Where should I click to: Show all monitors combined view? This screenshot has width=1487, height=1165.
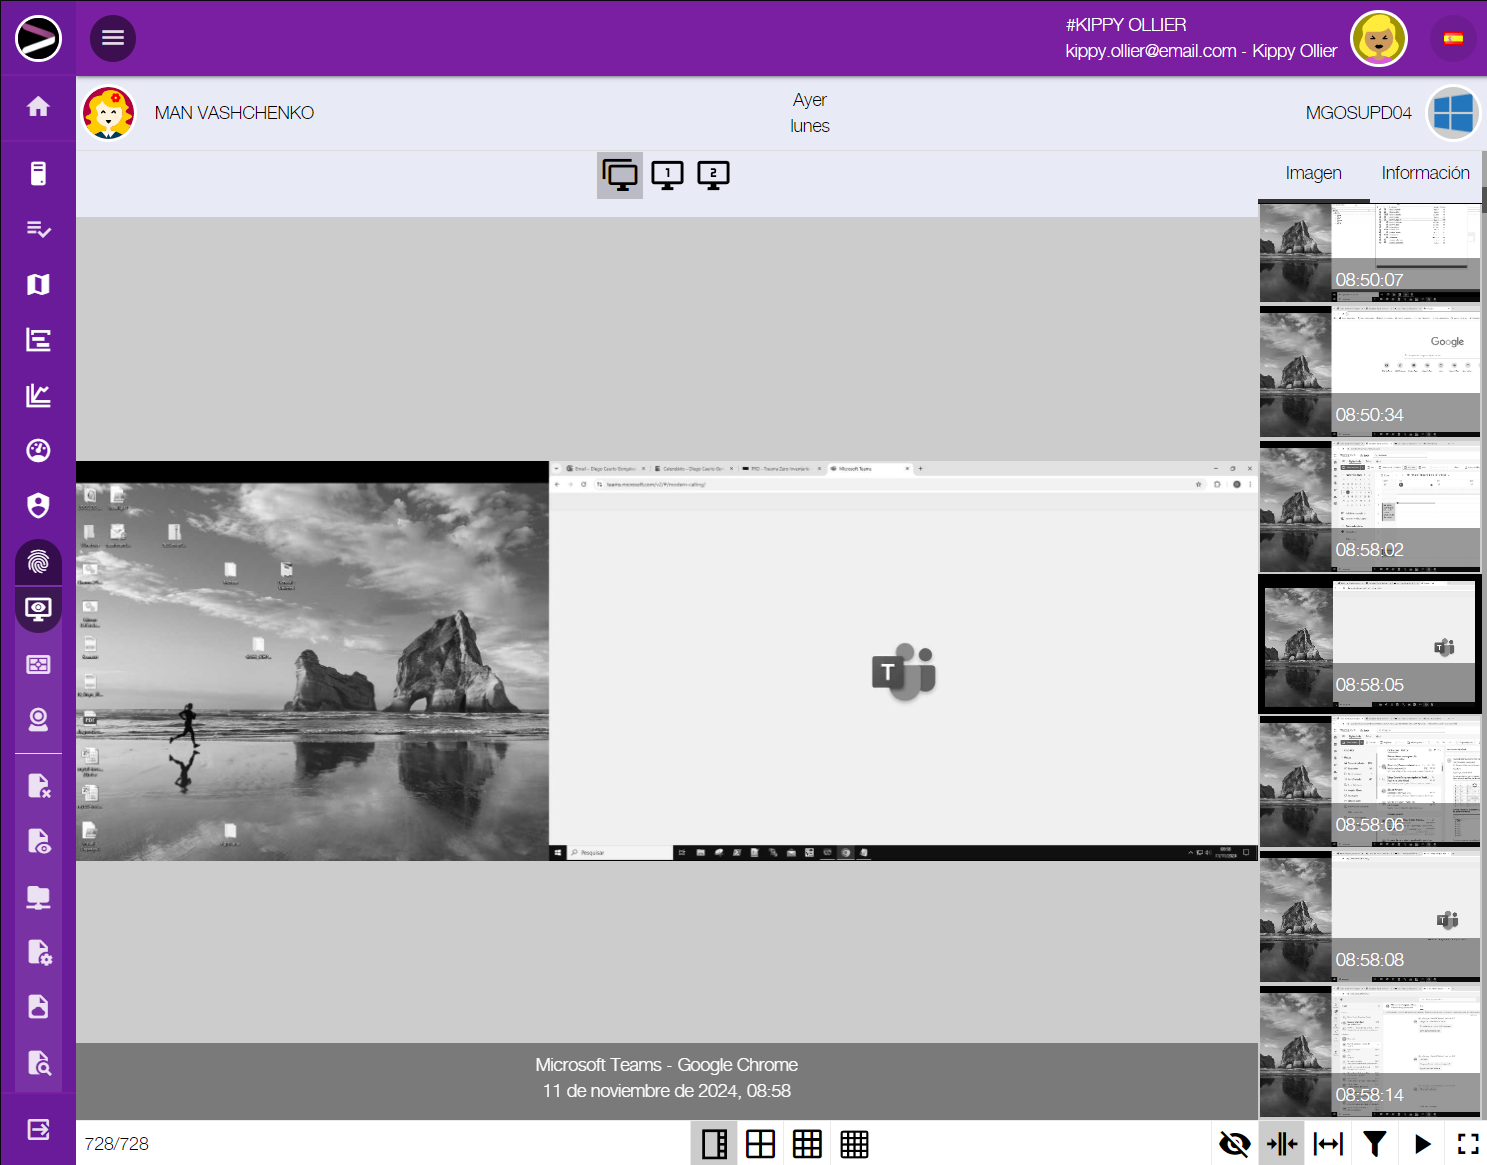620,175
